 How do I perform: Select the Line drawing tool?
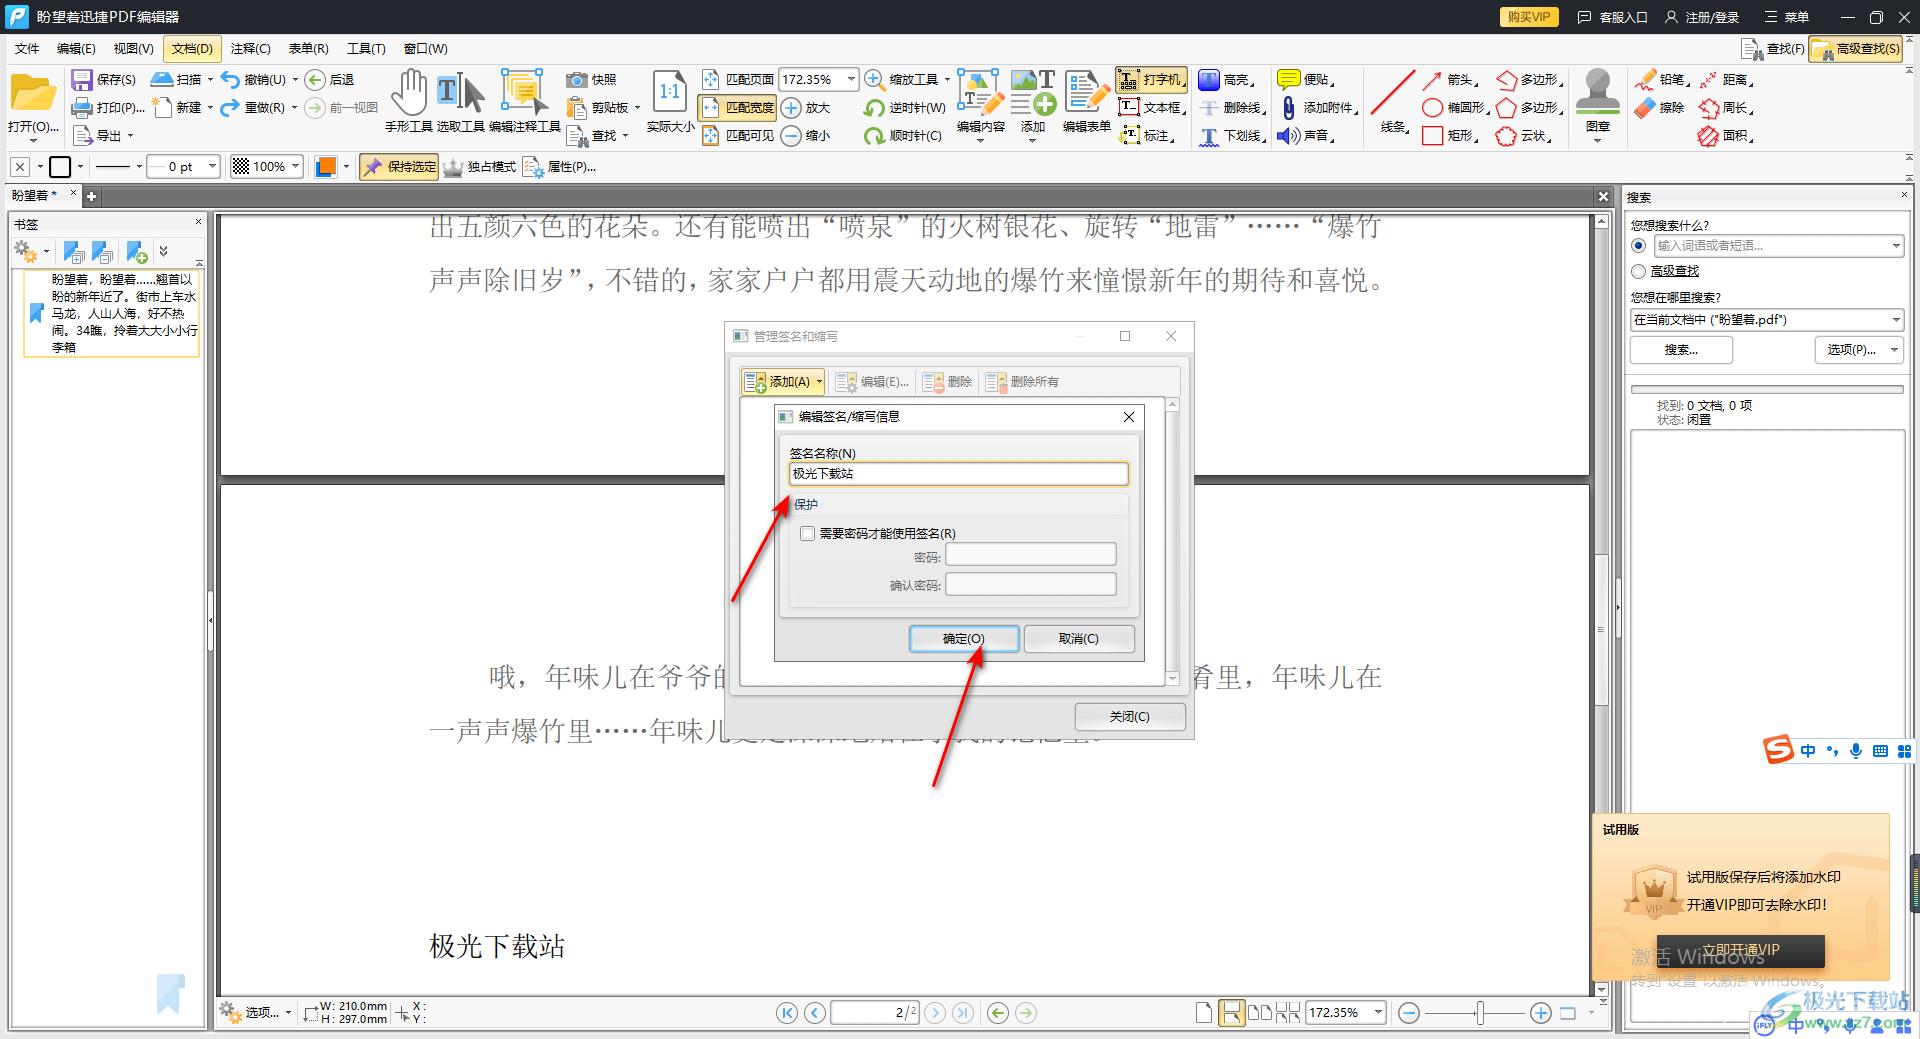coord(1393,101)
